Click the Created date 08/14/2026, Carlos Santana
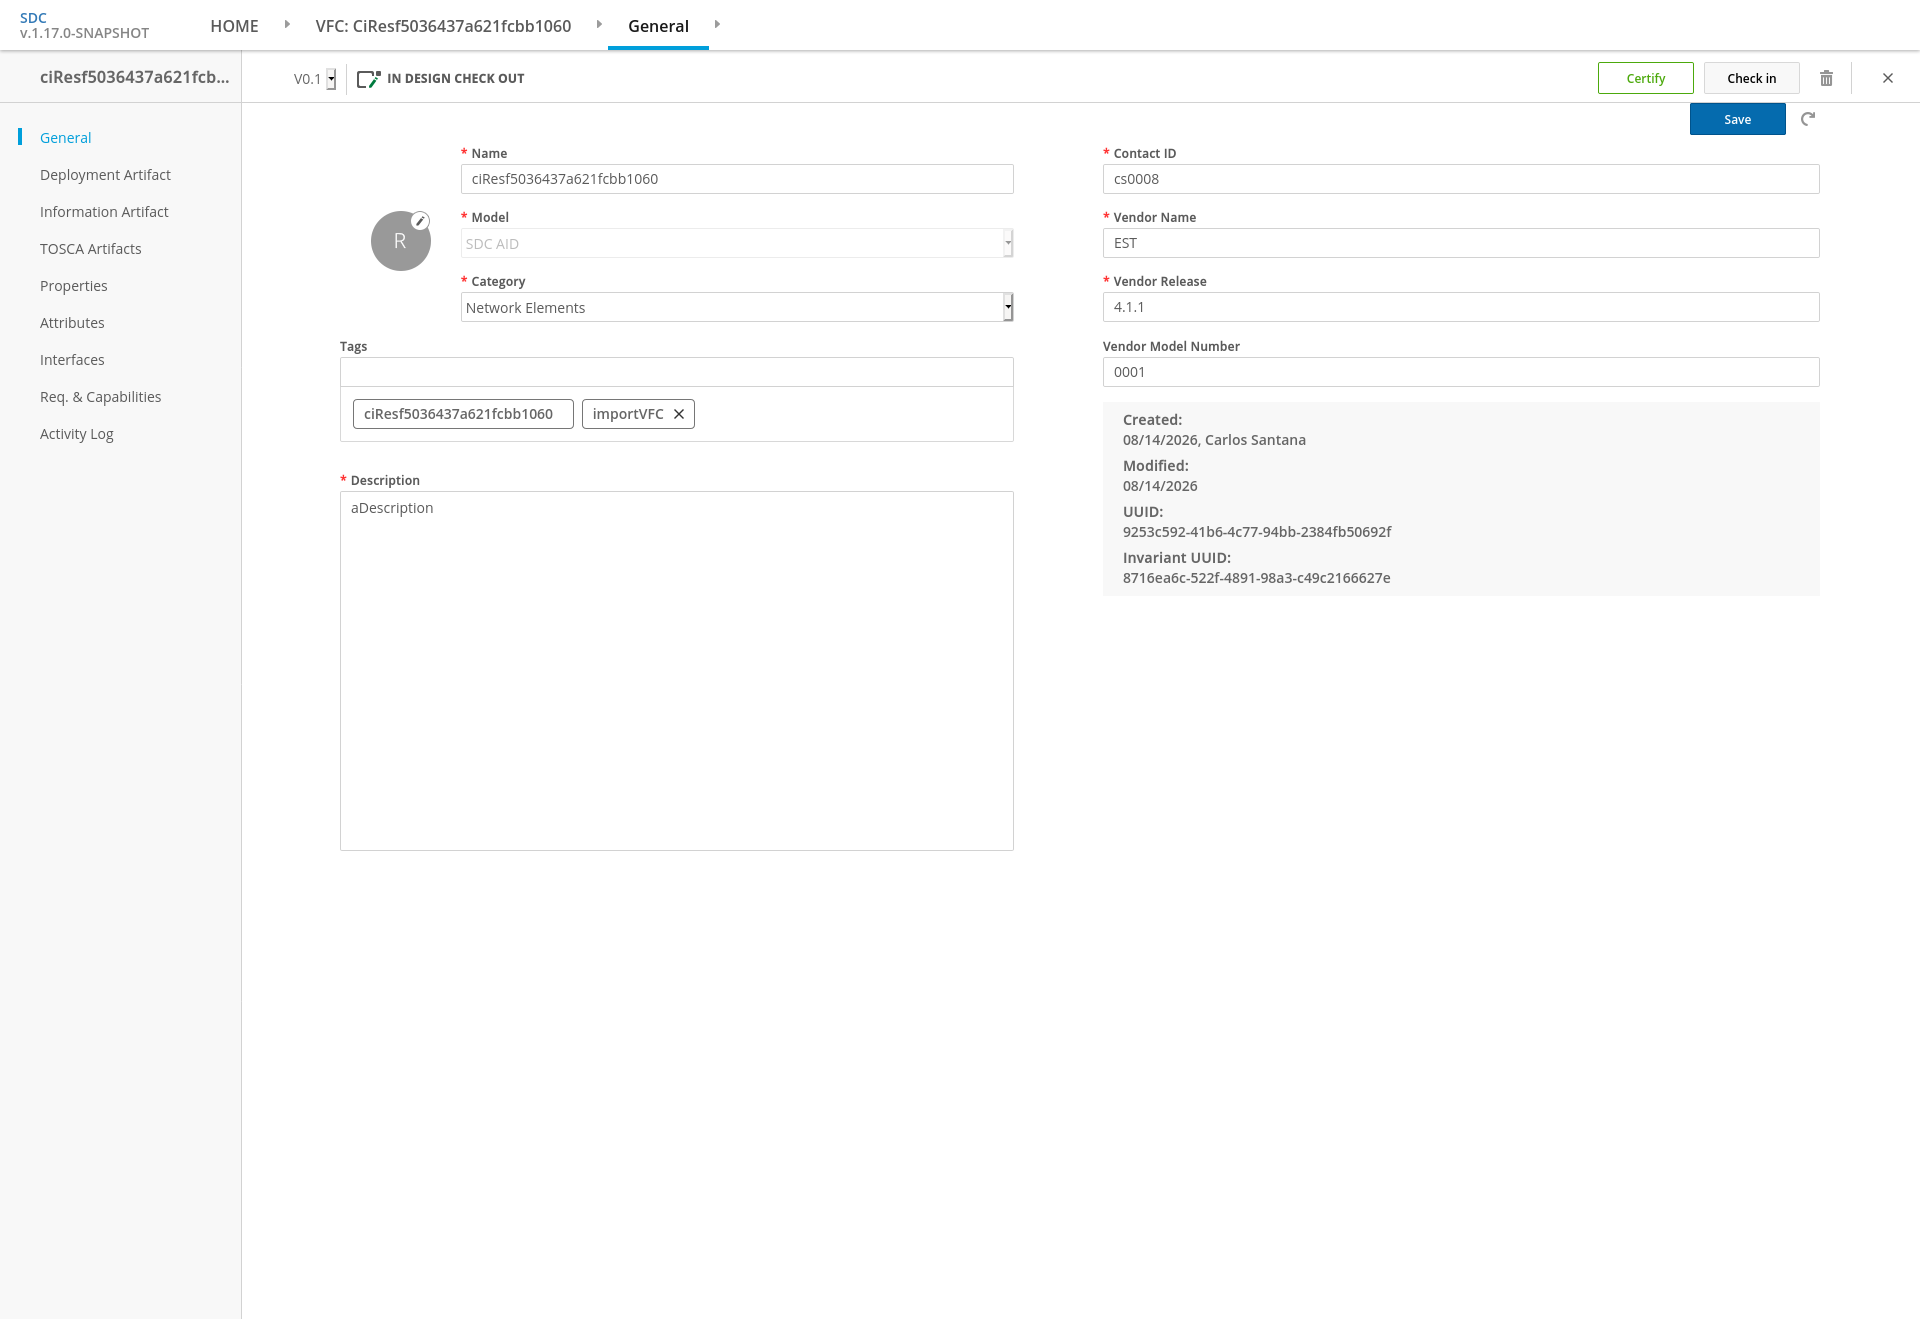1920x1319 pixels. click(x=1214, y=440)
